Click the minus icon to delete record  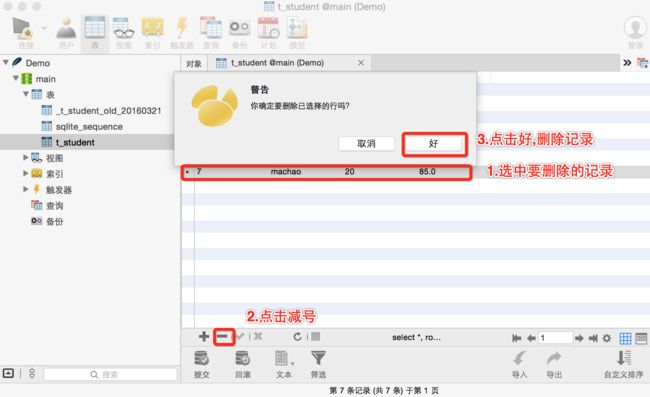[223, 336]
